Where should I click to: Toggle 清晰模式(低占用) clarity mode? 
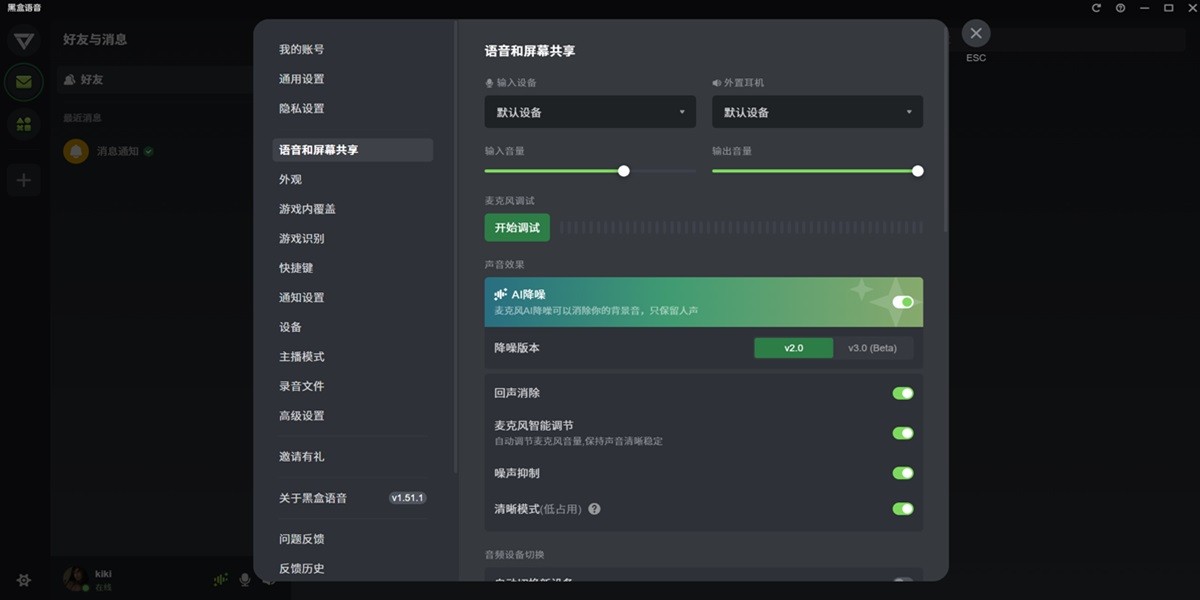tap(903, 508)
